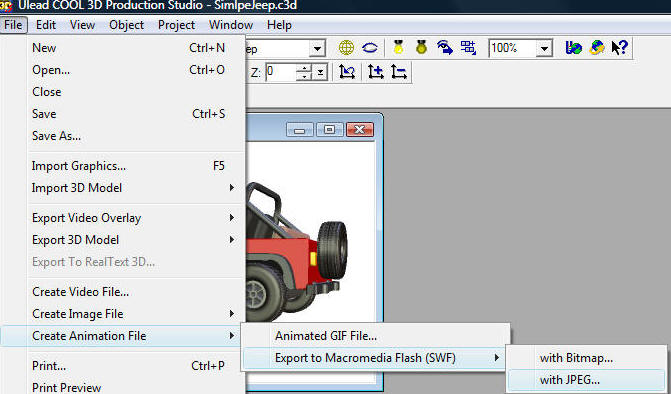Choose Close from the File menu
This screenshot has width=671, height=394.
(124, 92)
